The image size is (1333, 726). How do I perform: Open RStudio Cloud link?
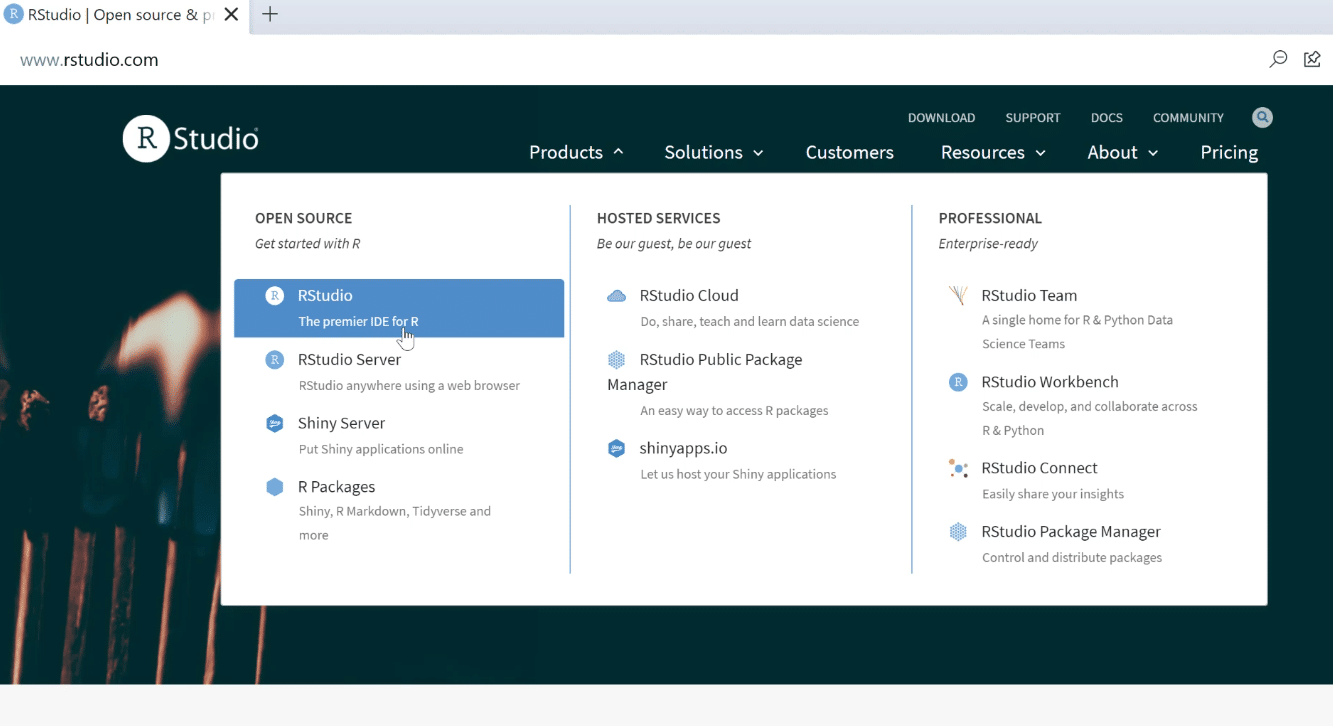coord(689,296)
